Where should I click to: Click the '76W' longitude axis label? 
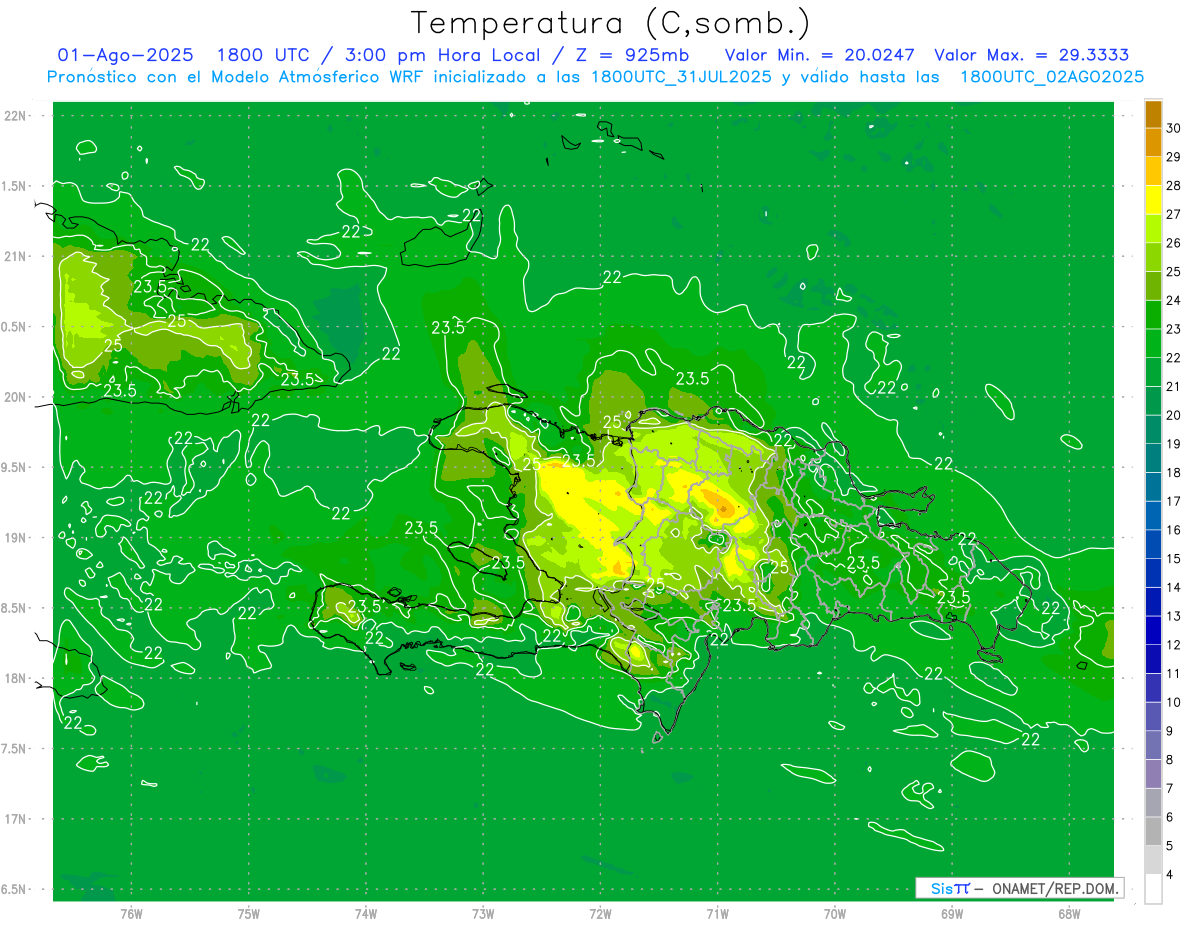point(131,913)
